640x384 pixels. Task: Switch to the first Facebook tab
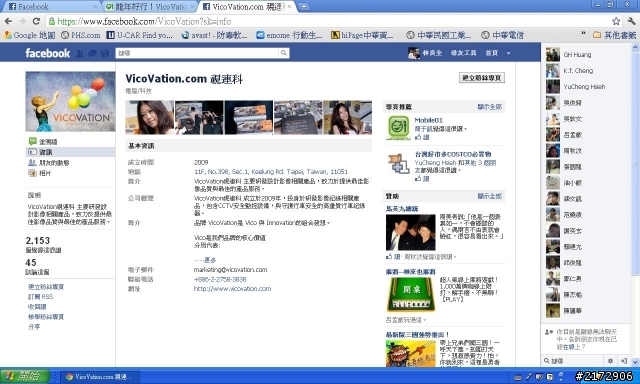51,7
